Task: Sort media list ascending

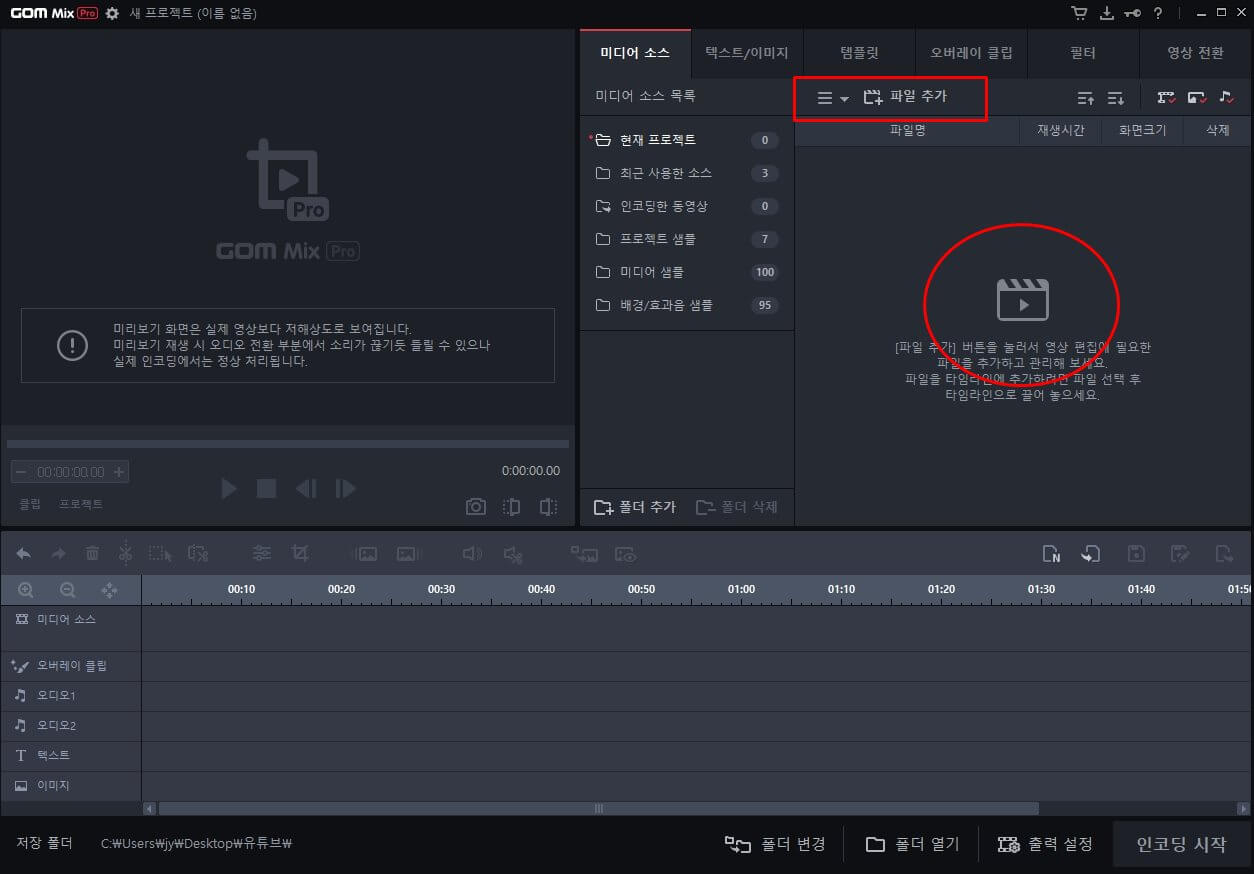Action: 1086,98
